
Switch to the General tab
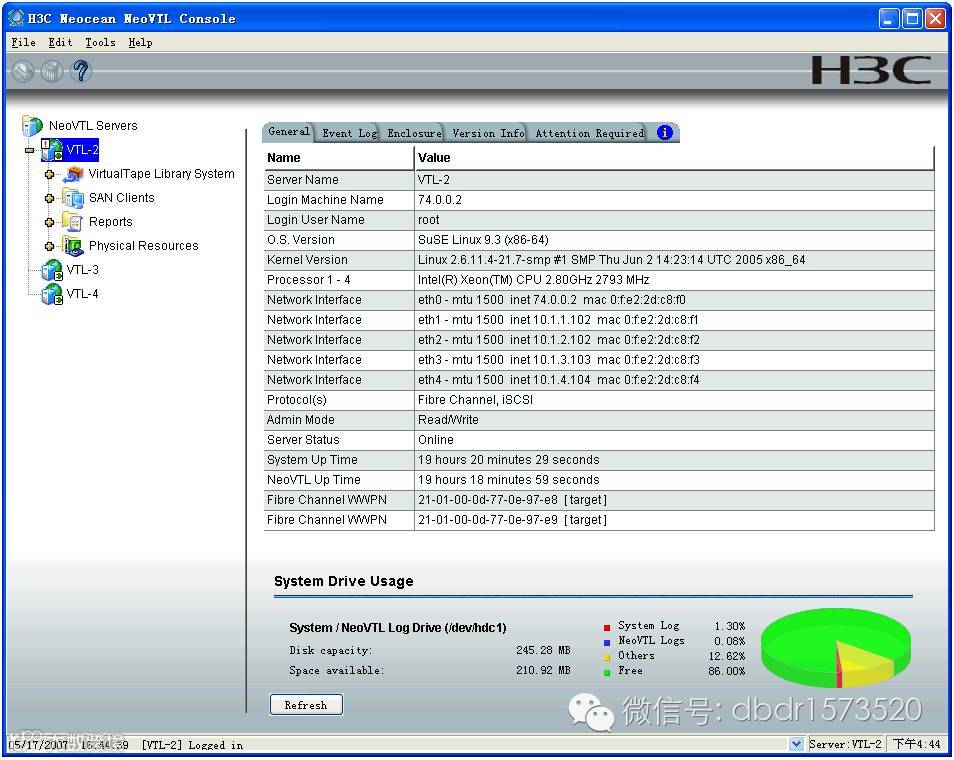pyautogui.click(x=288, y=131)
